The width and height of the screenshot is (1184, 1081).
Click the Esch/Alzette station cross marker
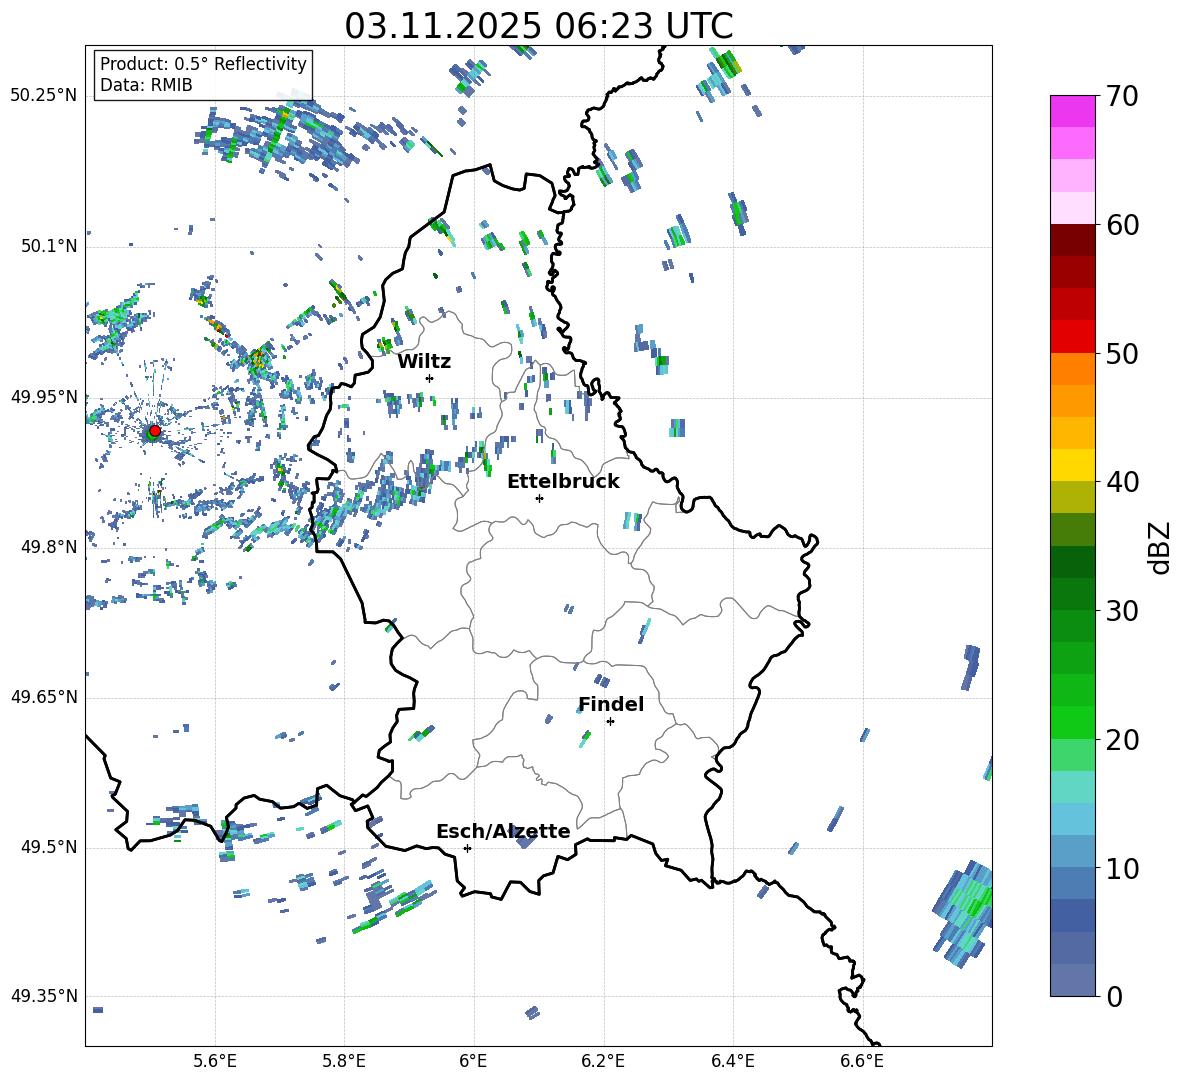pyautogui.click(x=467, y=848)
